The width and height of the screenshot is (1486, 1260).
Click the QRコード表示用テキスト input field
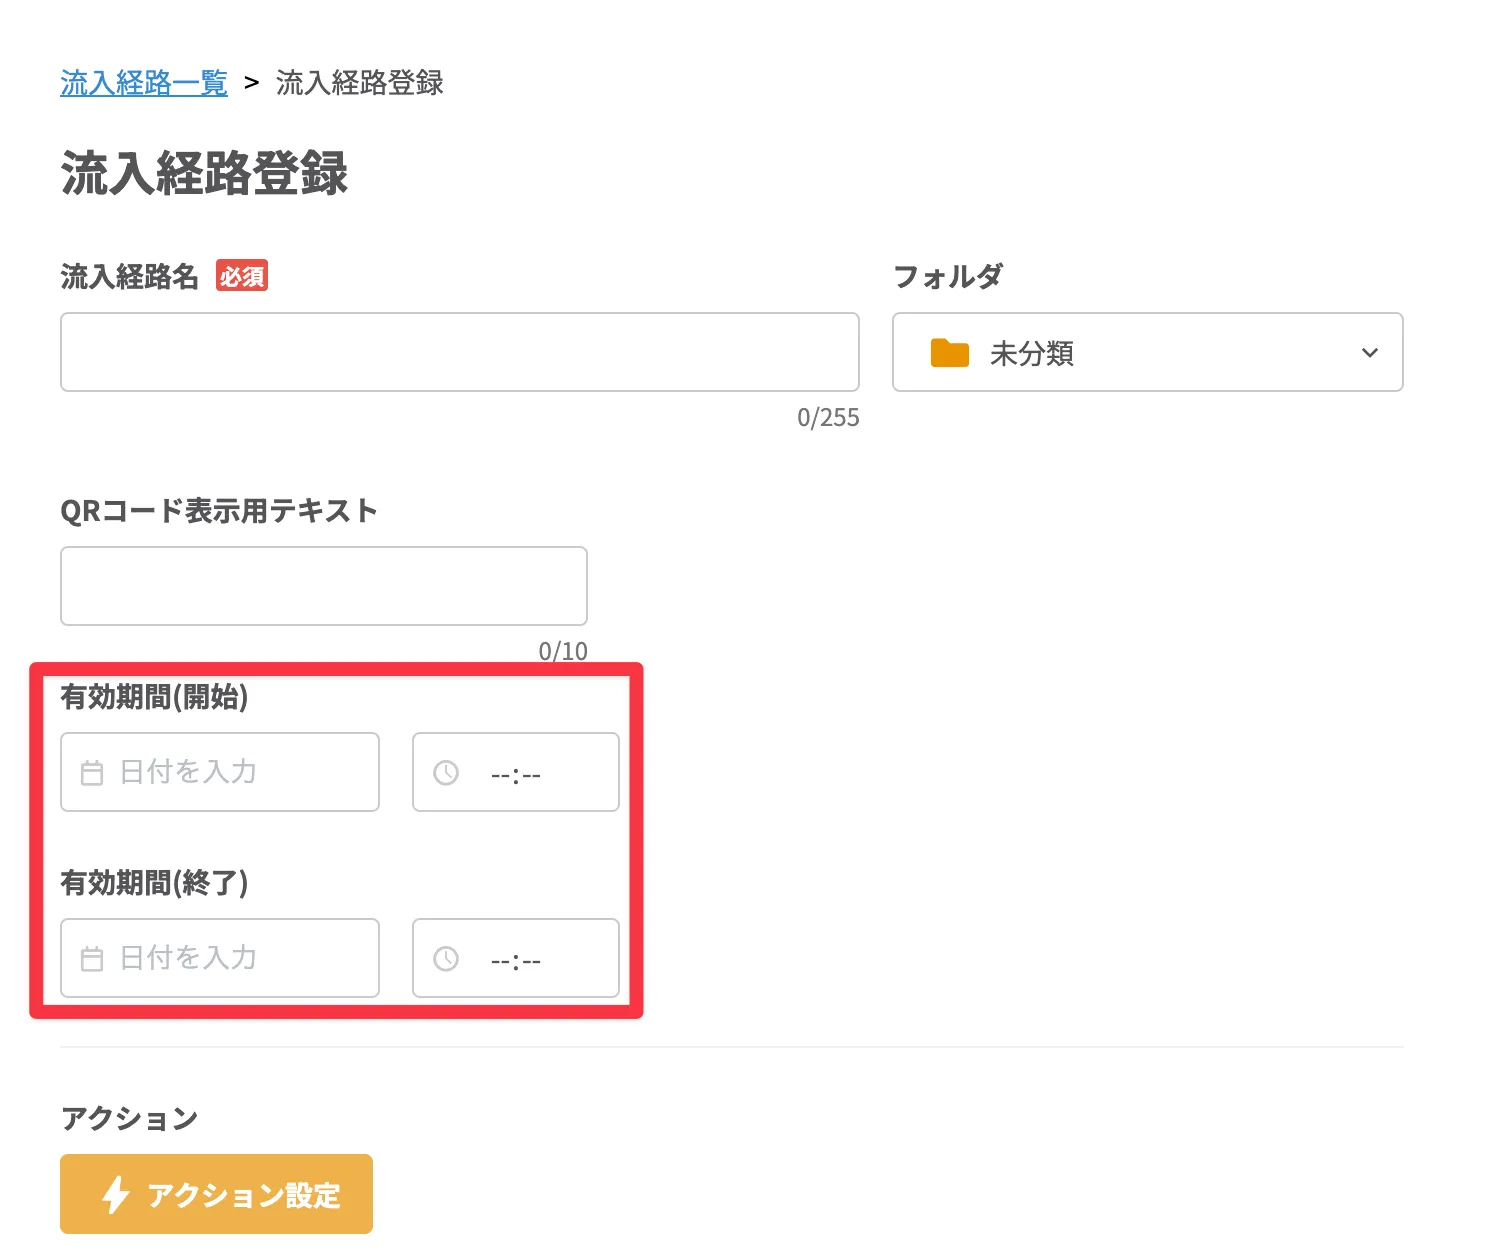(x=323, y=585)
